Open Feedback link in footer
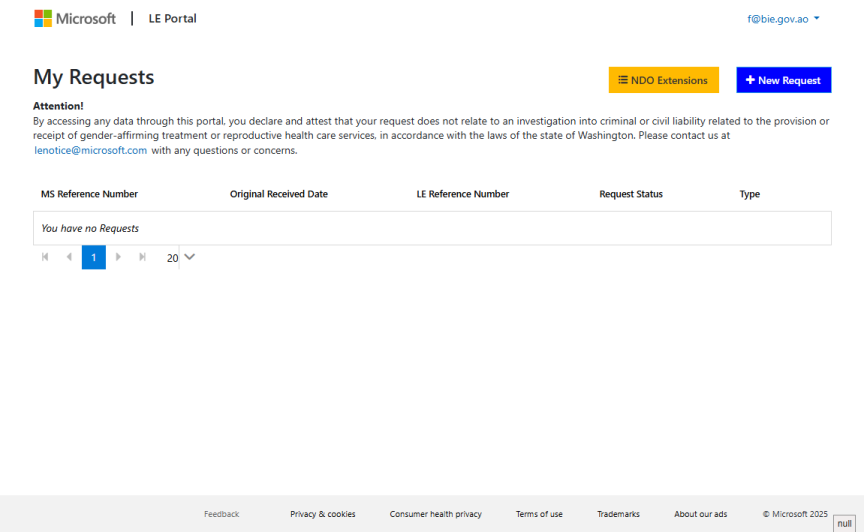The width and height of the screenshot is (864, 532). coord(222,514)
